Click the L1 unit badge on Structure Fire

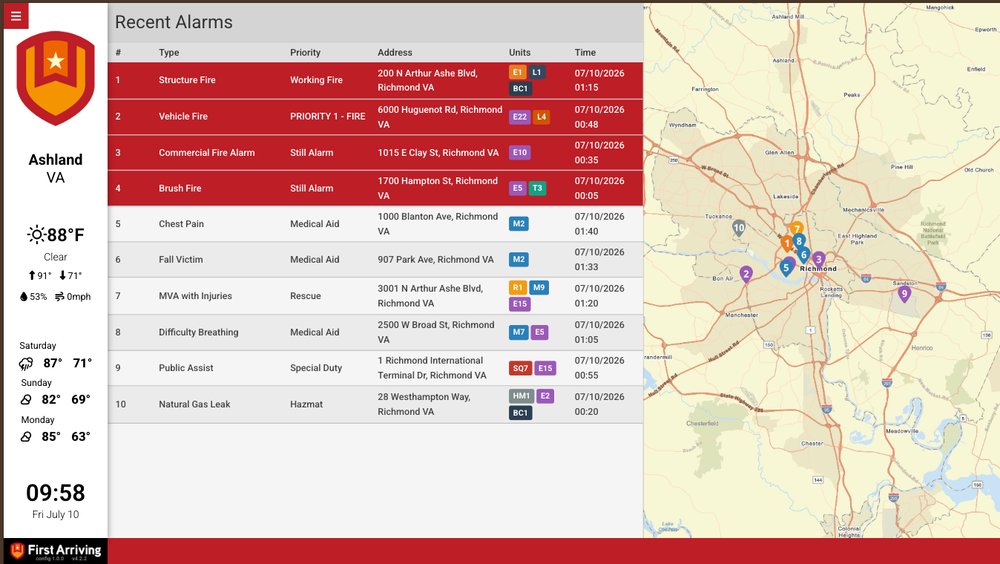537,72
